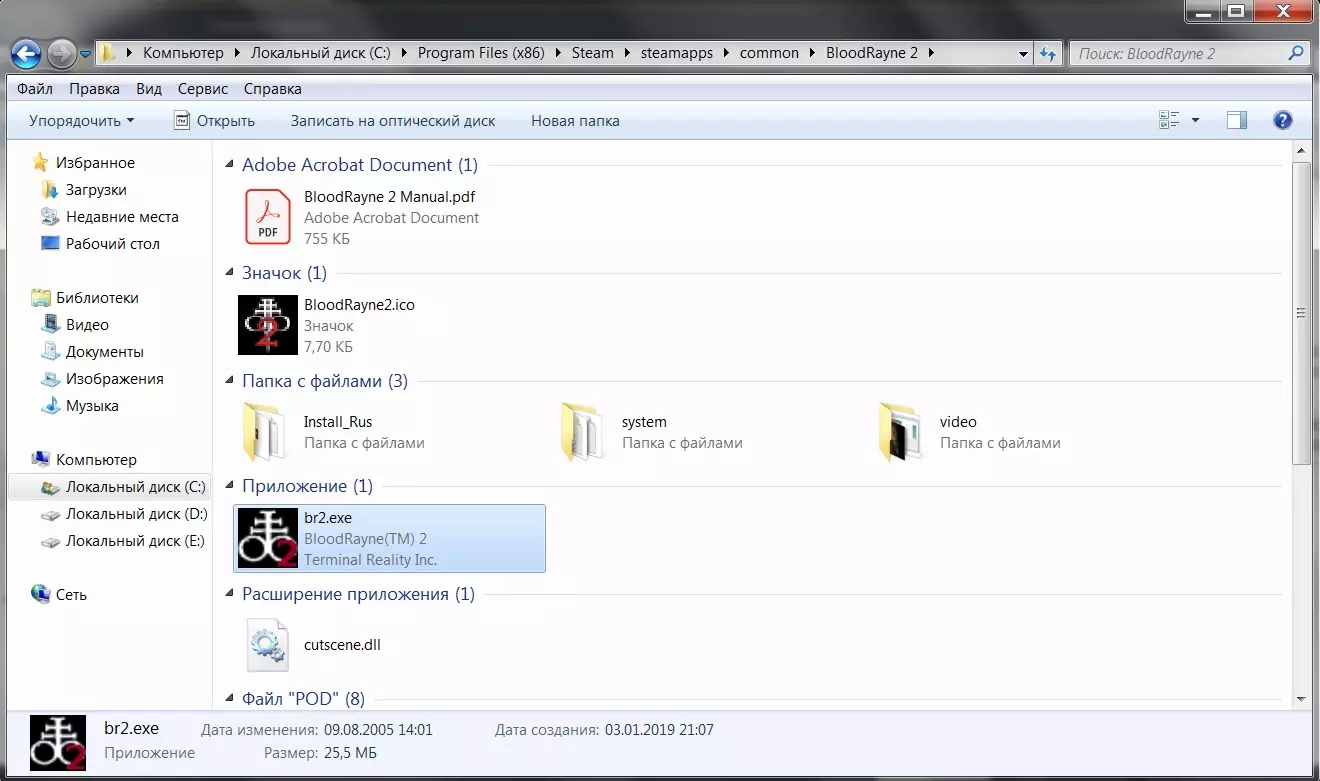Select the cutscene.dll file icon
Viewport: 1320px width, 781px height.
coord(268,645)
